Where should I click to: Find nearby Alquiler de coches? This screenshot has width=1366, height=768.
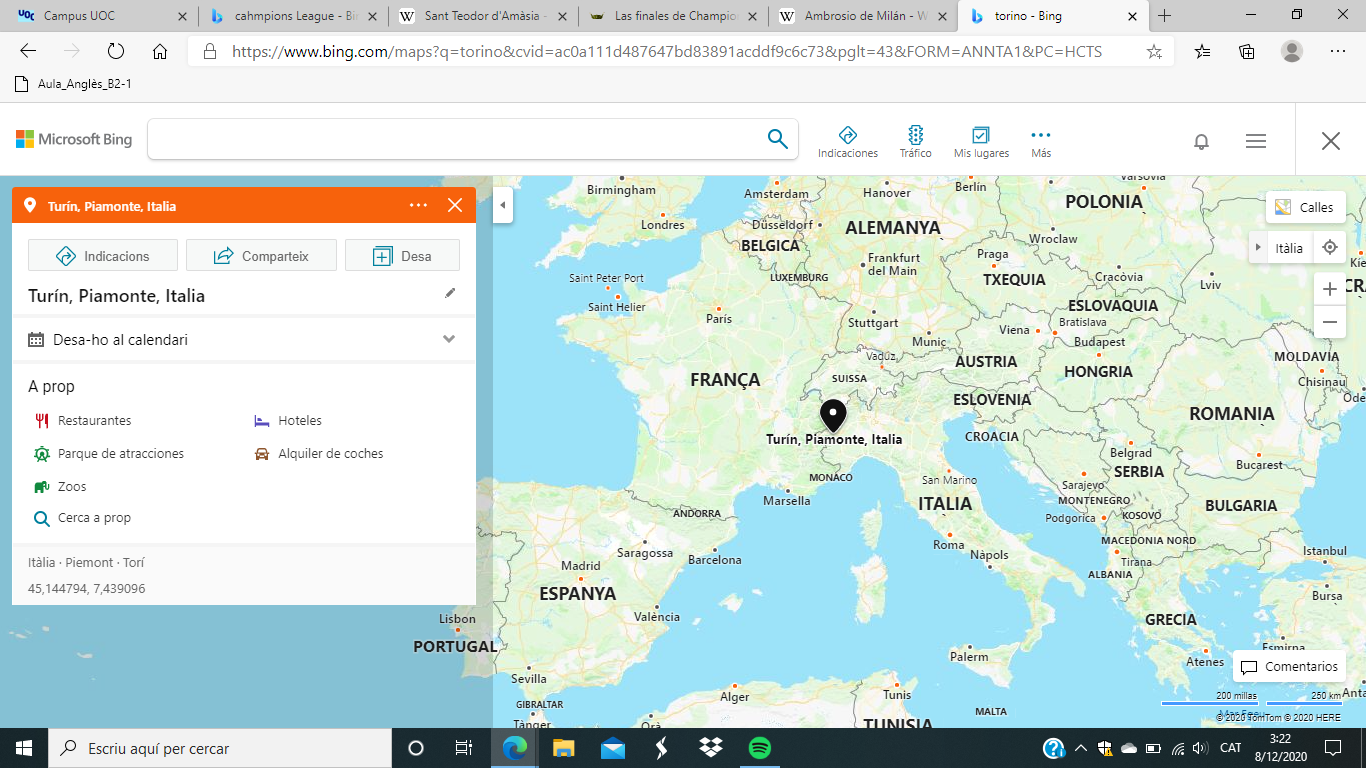tap(319, 453)
